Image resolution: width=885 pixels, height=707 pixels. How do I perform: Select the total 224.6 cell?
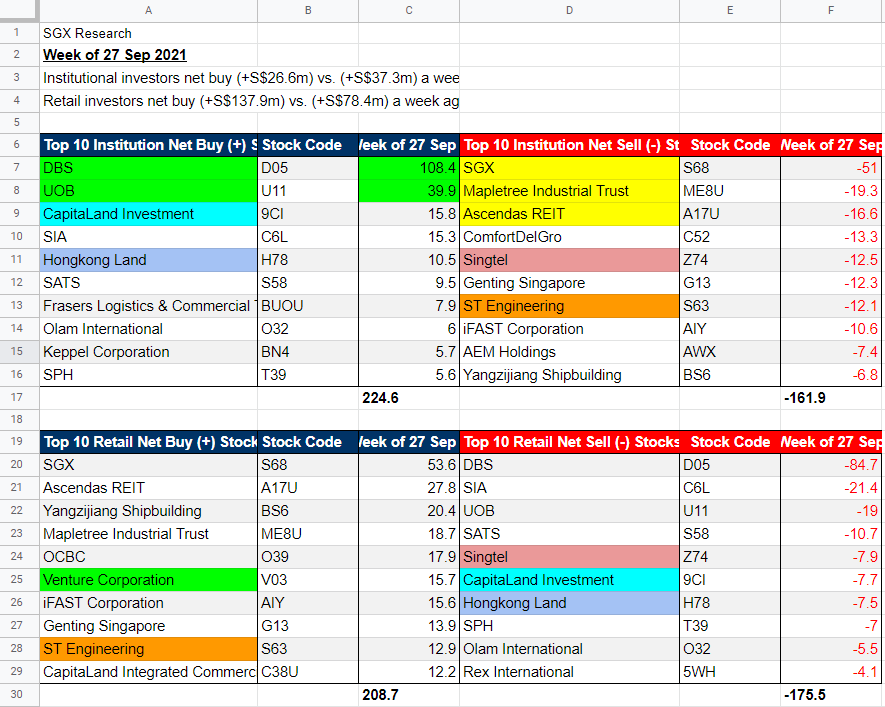[409, 398]
